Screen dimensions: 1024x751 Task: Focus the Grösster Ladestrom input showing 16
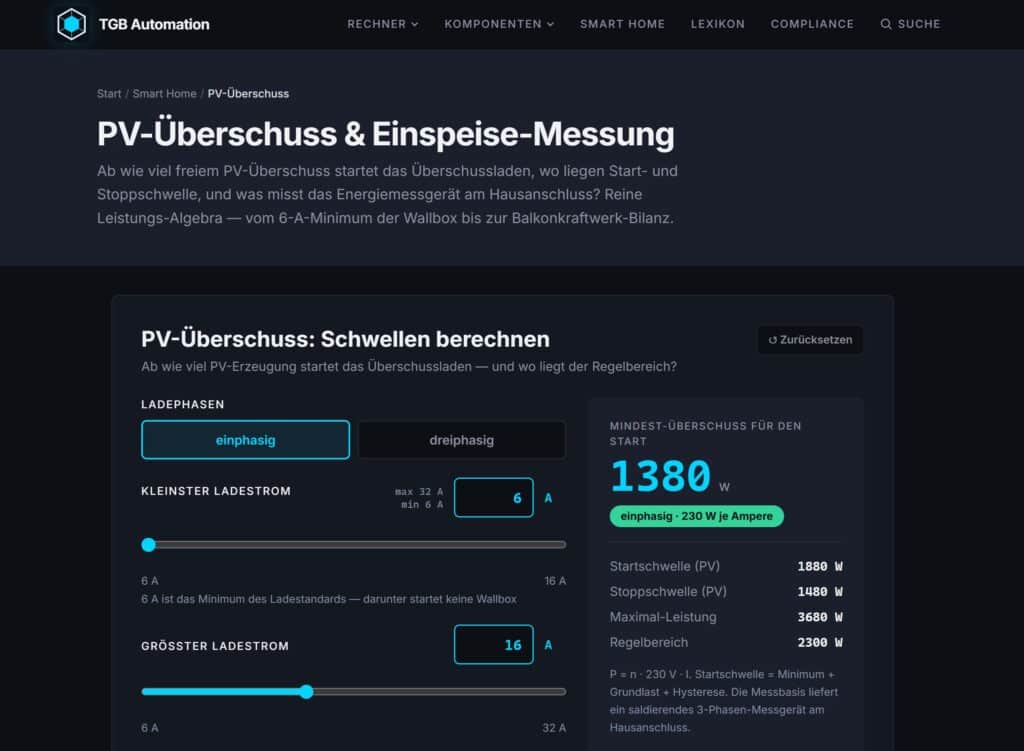(494, 645)
